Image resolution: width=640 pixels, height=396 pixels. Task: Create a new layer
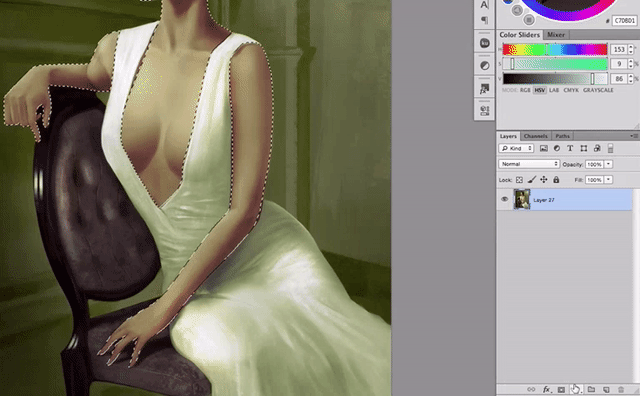click(606, 390)
